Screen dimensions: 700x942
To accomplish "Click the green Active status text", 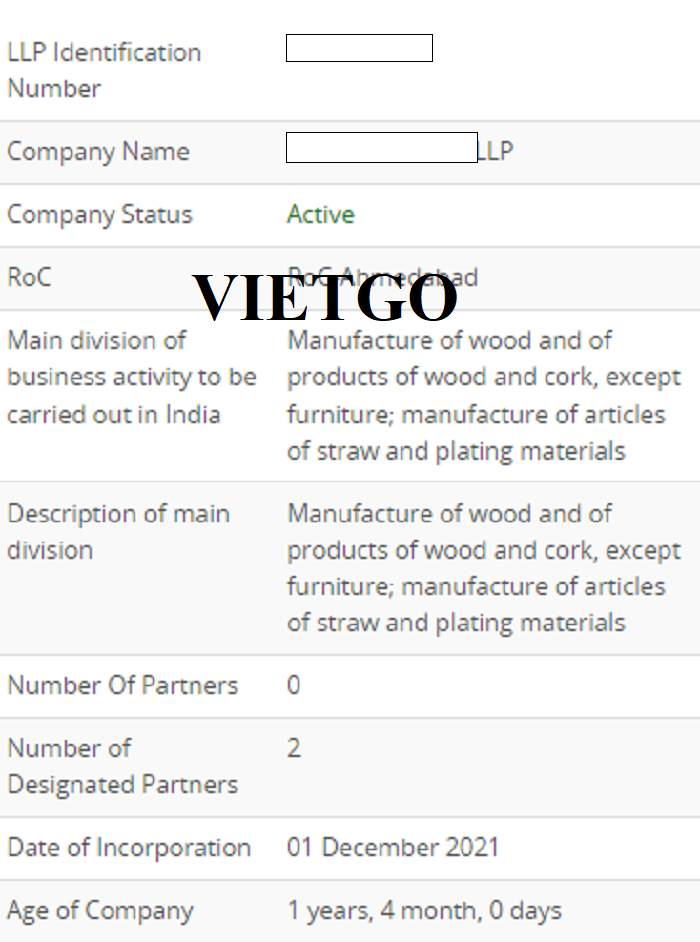I will click(321, 214).
